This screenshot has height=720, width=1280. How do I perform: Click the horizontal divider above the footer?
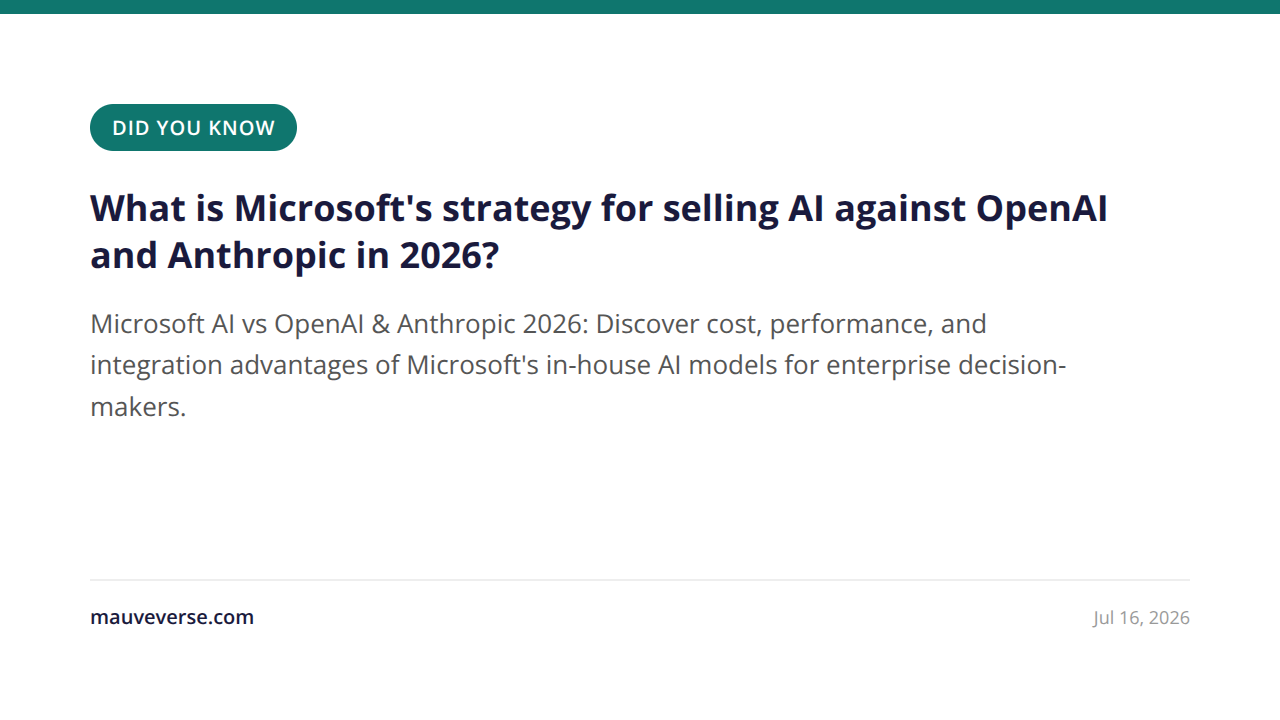pyautogui.click(x=640, y=580)
